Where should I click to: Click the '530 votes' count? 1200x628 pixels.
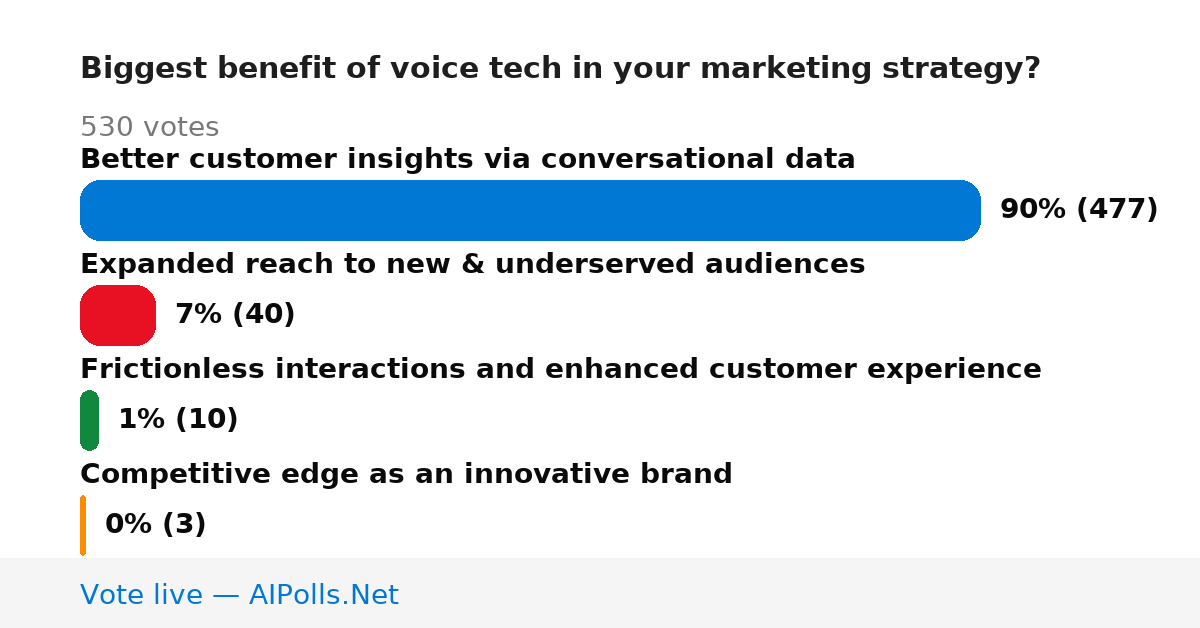149,127
